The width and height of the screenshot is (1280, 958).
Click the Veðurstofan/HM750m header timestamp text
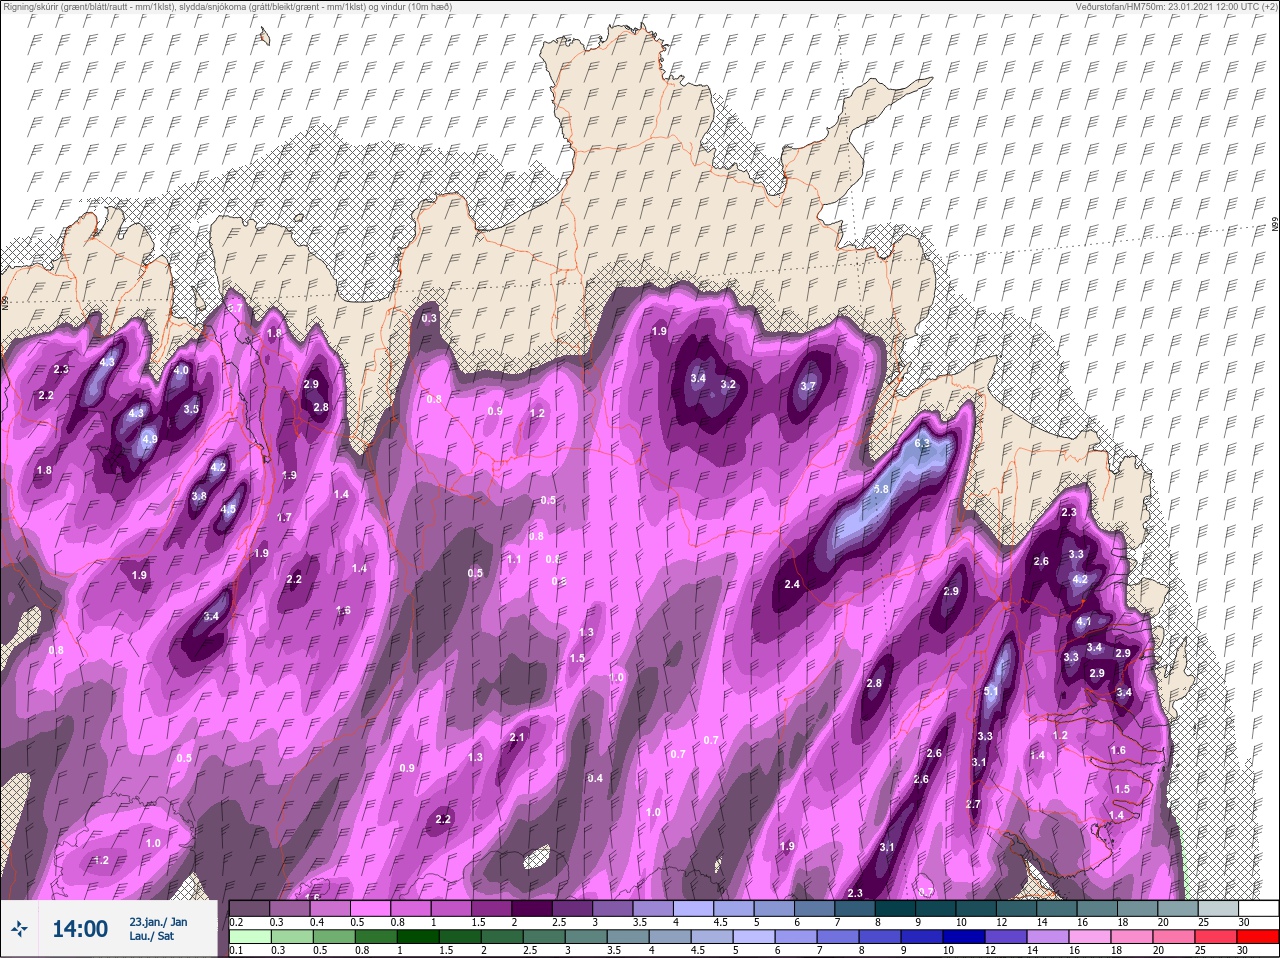[x=1176, y=6]
